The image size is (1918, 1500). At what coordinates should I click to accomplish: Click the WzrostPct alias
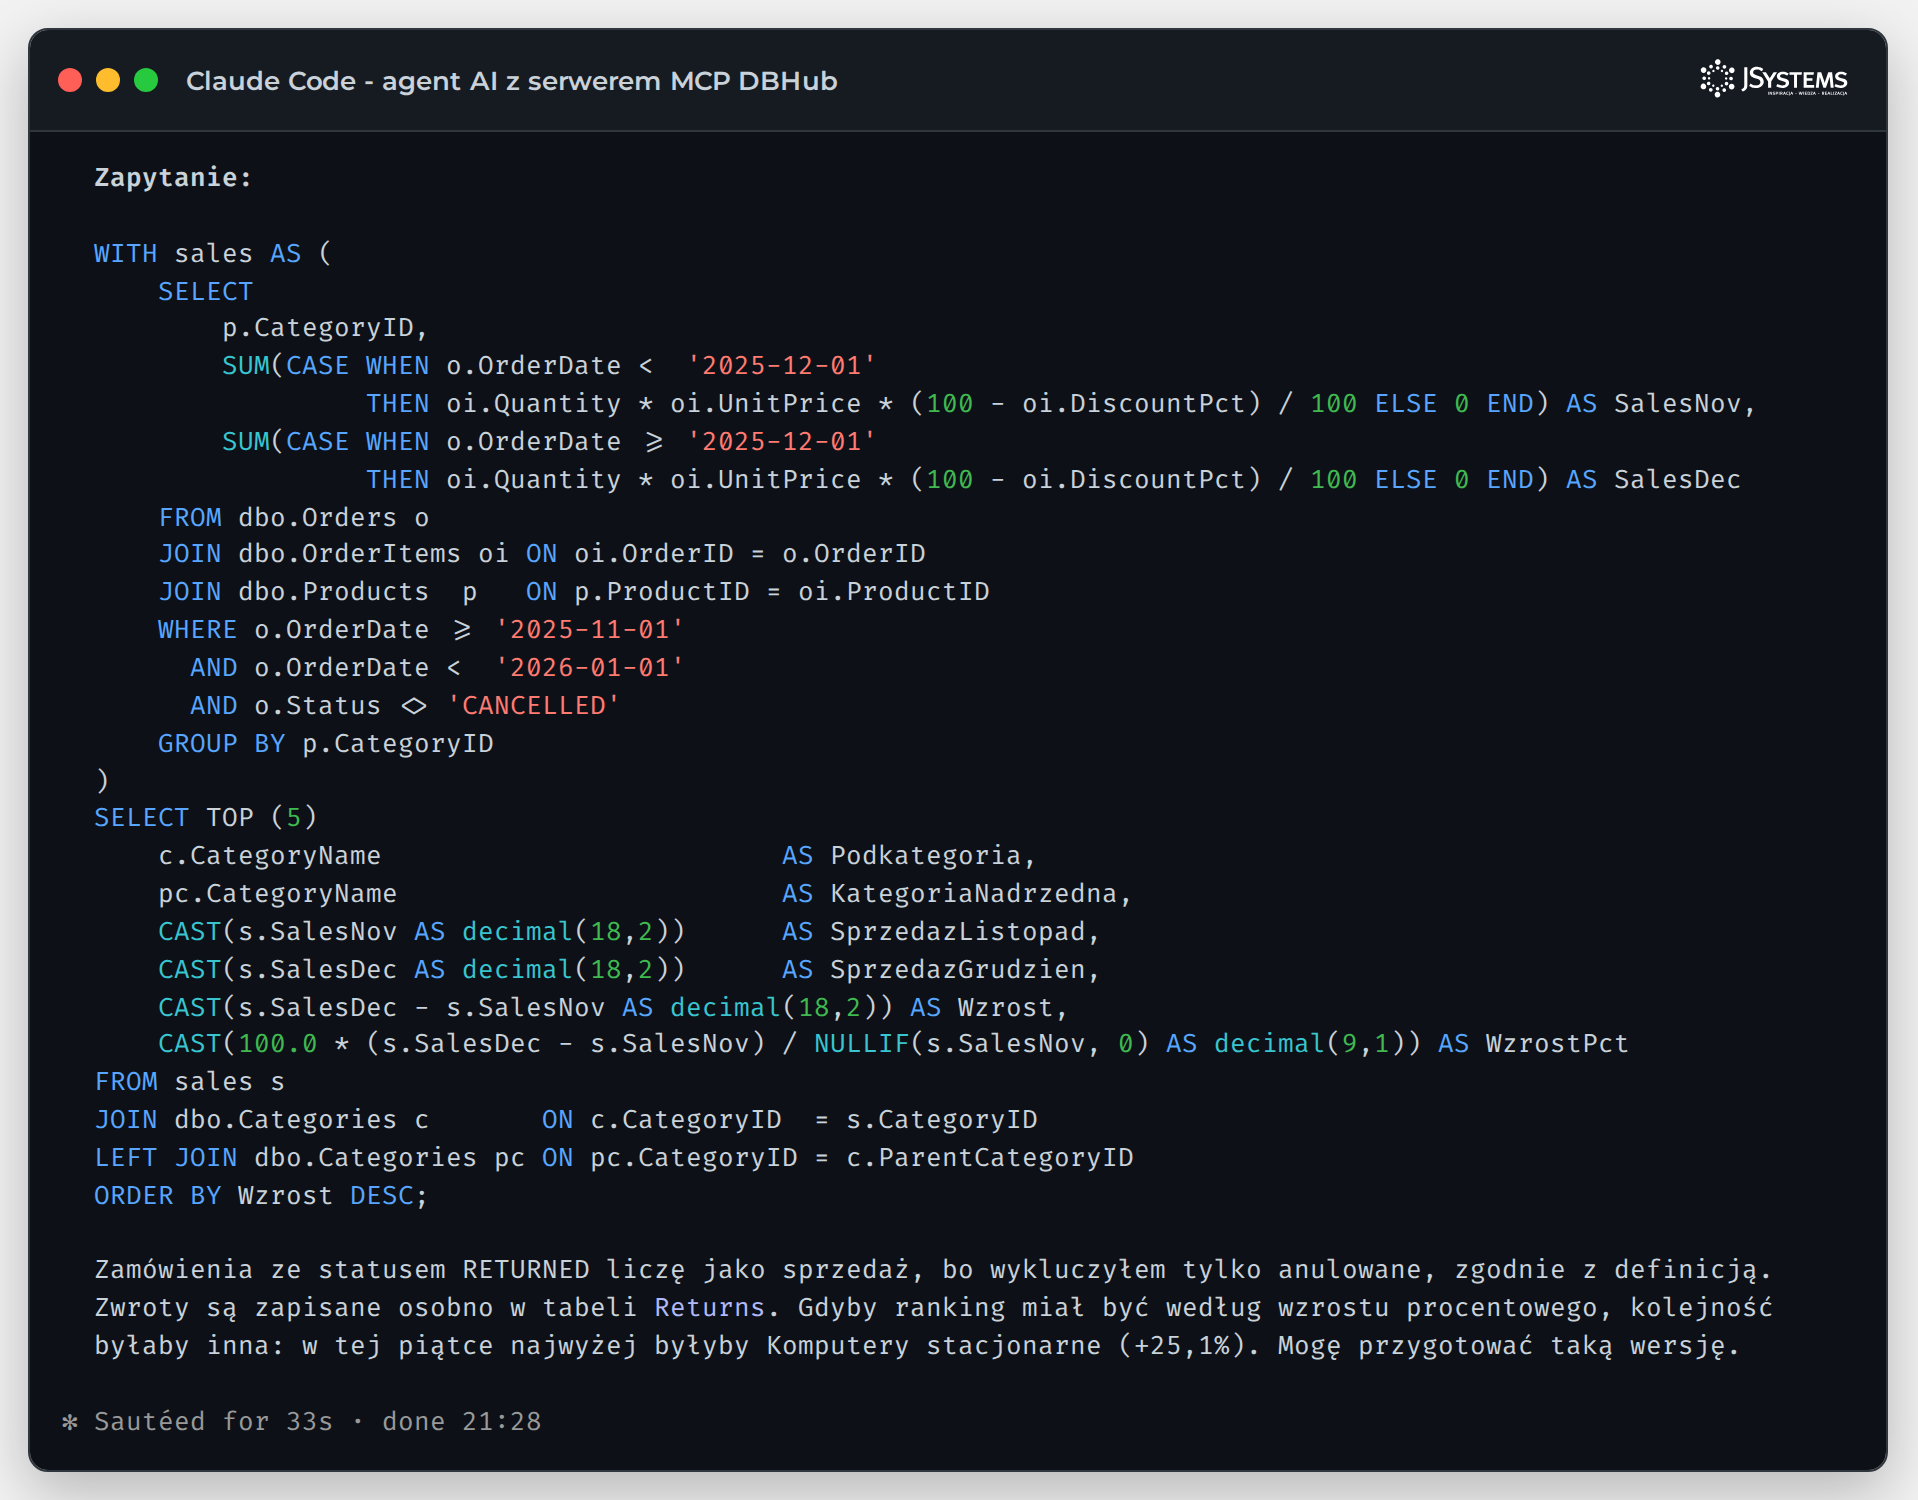(1557, 1043)
